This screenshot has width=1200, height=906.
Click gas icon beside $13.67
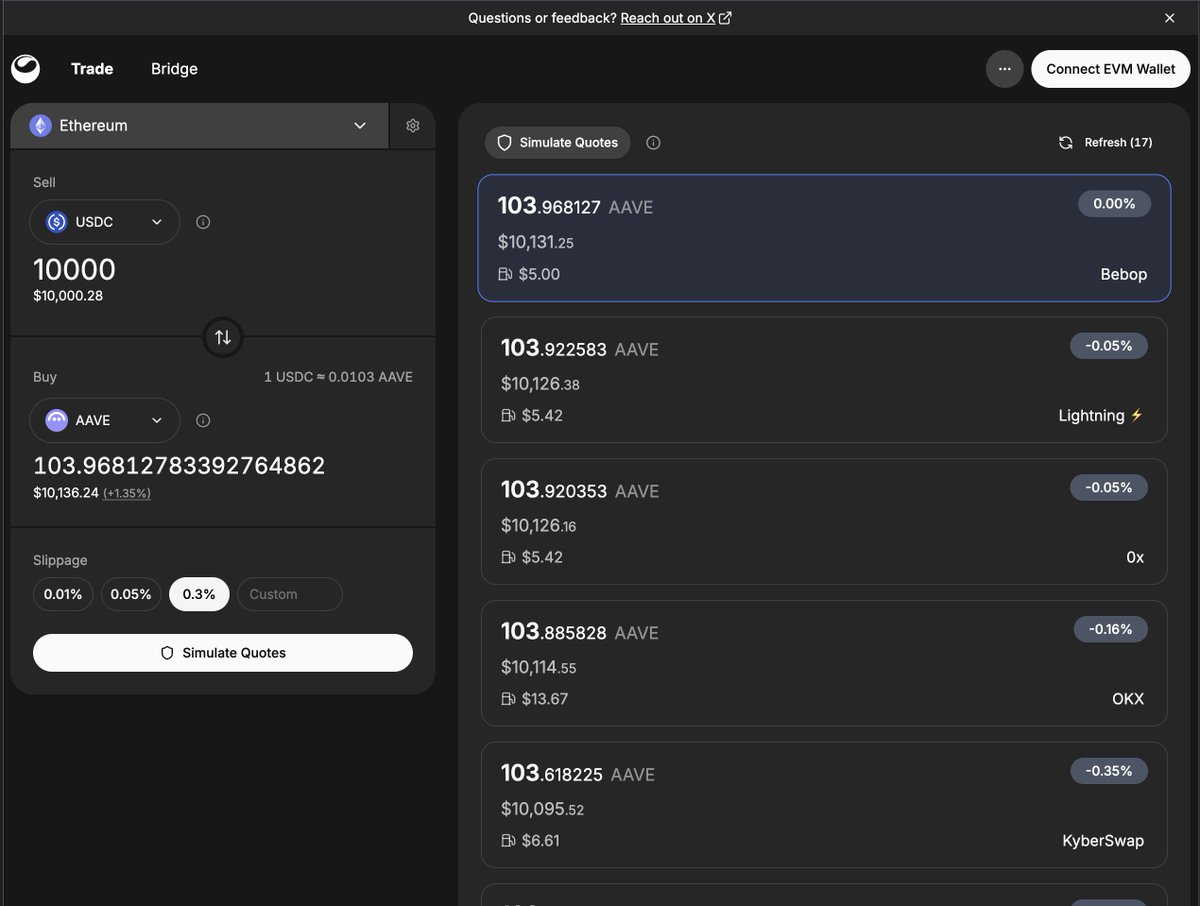(509, 699)
